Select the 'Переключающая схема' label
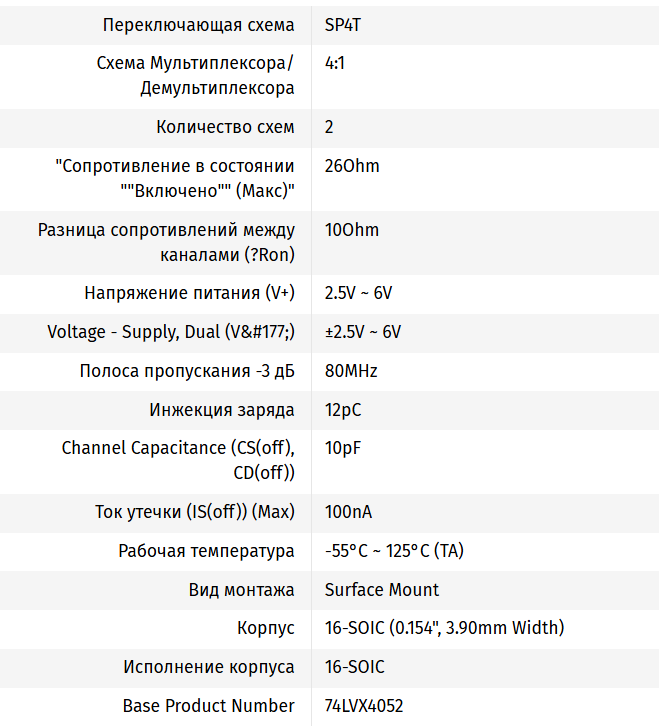Image resolution: width=659 pixels, height=728 pixels. [199, 25]
